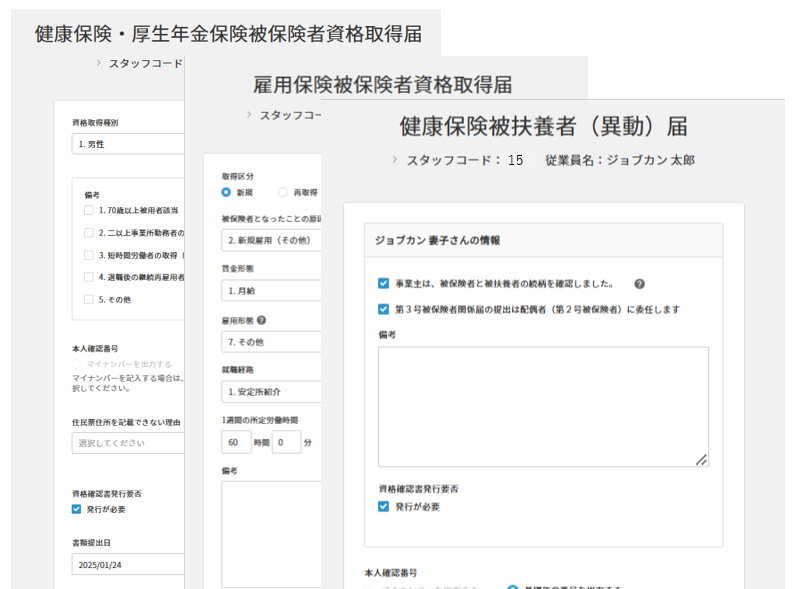
Task: Select the 新規 radio button under 取得区分
Action: coord(226,192)
